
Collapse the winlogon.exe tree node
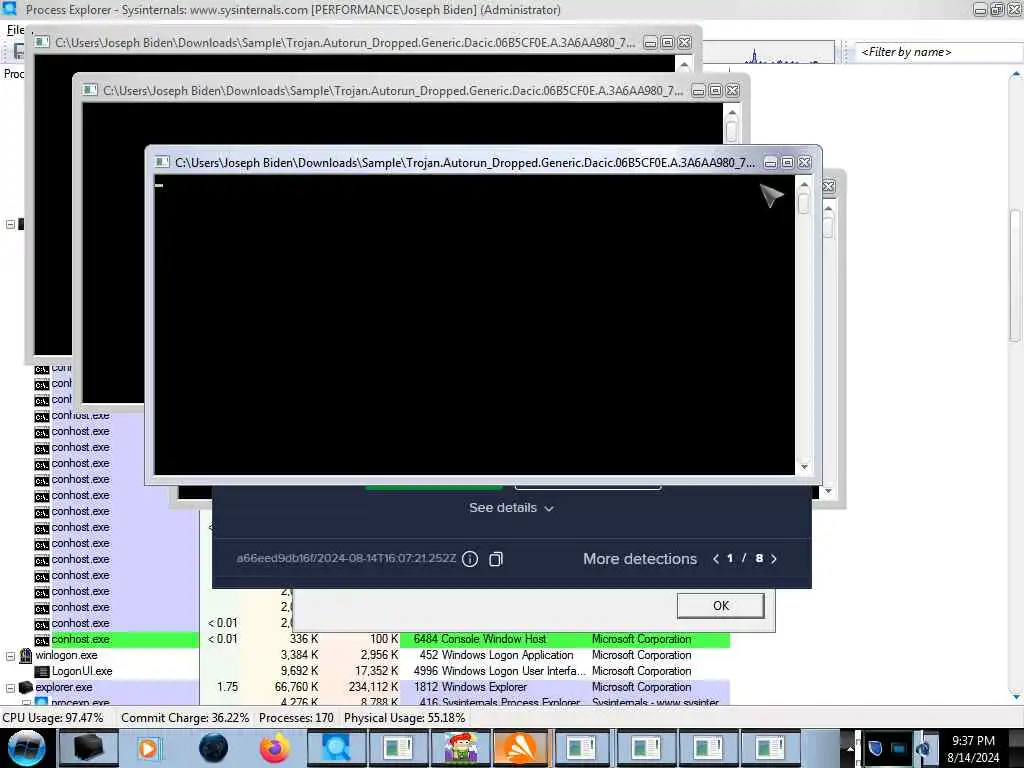pos(10,656)
